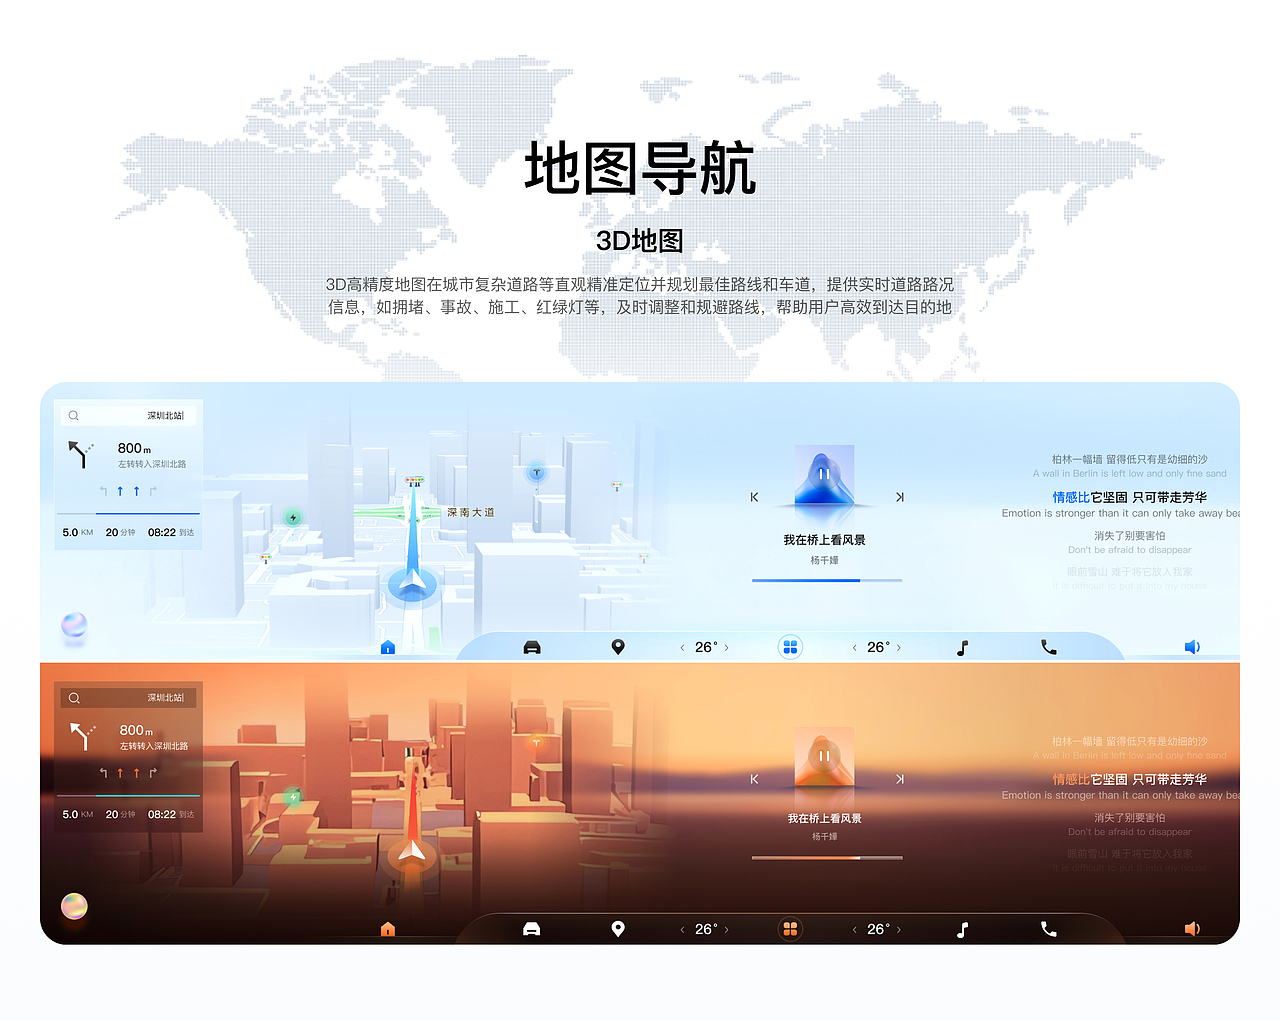Go back to the previous track
1280x1020 pixels.
pyautogui.click(x=754, y=496)
